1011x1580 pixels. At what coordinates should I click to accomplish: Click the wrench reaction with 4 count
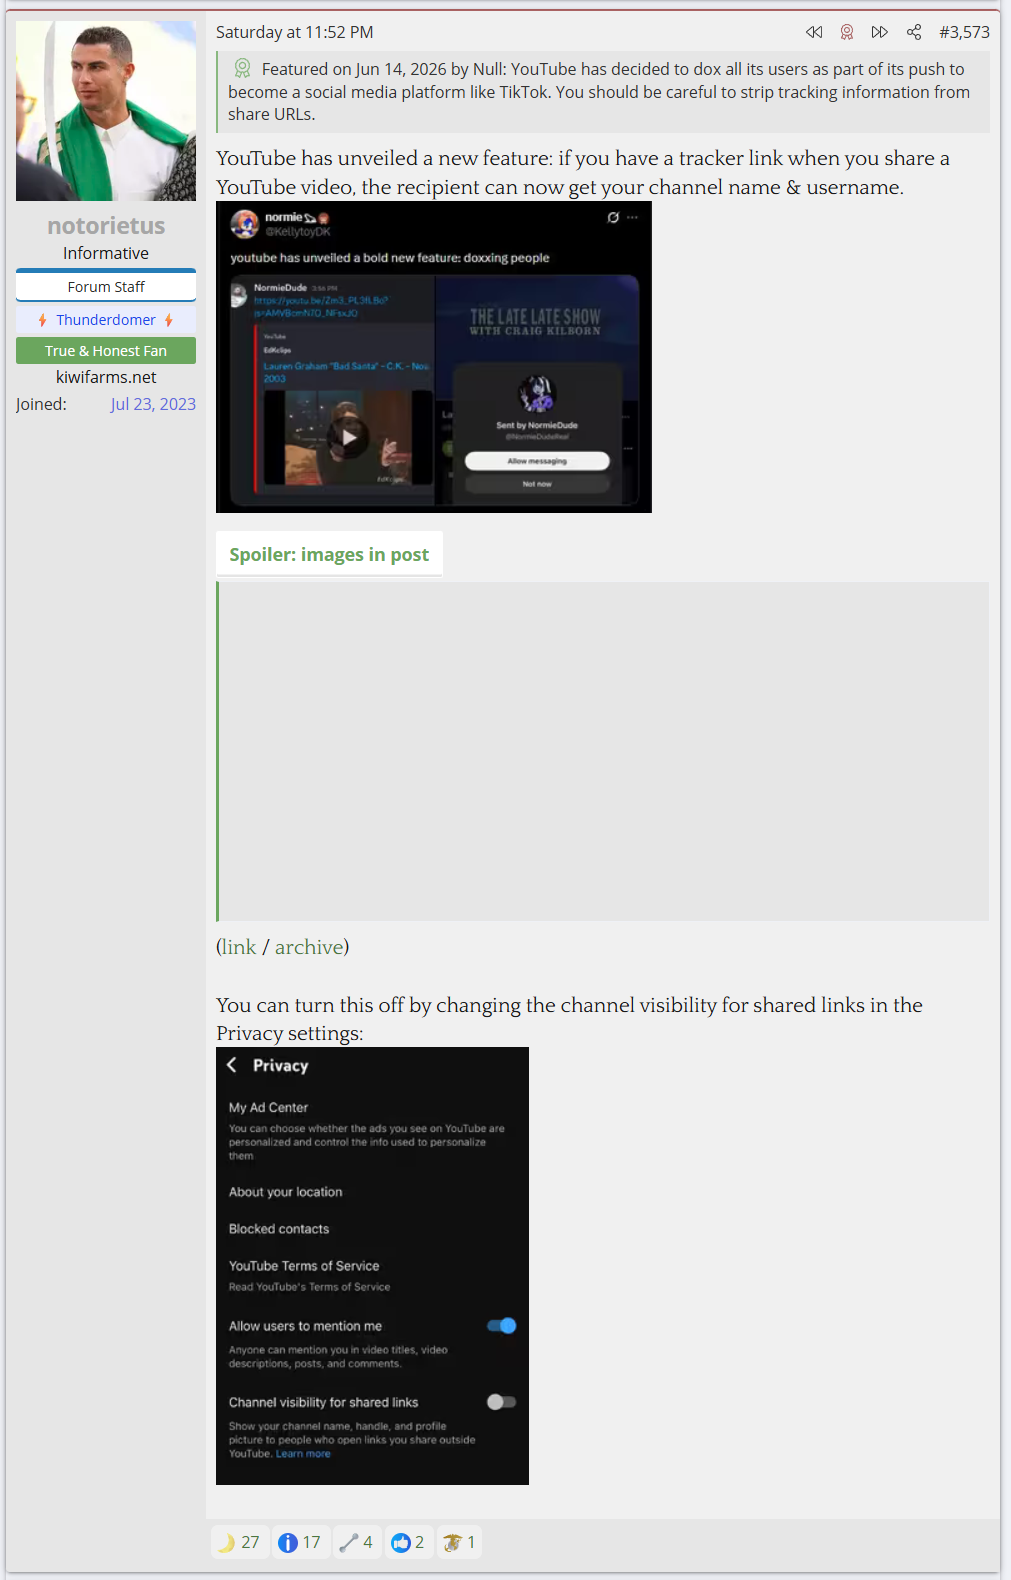coord(356,1542)
